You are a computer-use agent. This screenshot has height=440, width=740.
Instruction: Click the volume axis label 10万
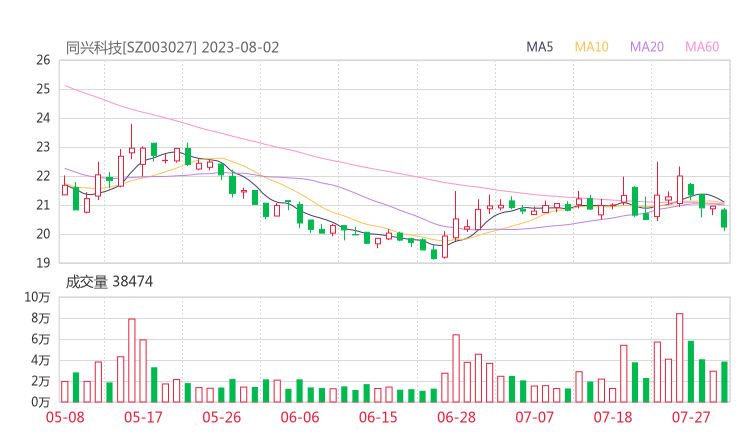(x=37, y=297)
